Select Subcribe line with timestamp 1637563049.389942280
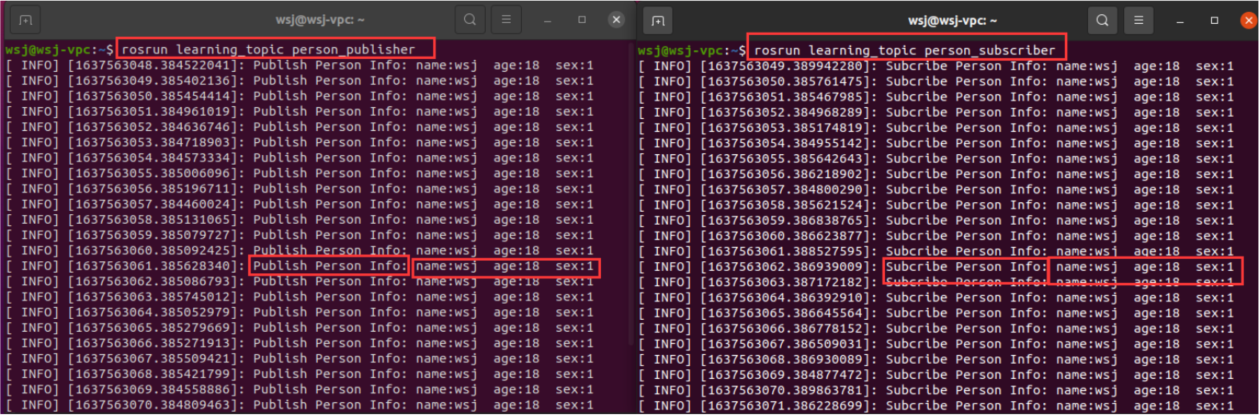 [x=935, y=66]
